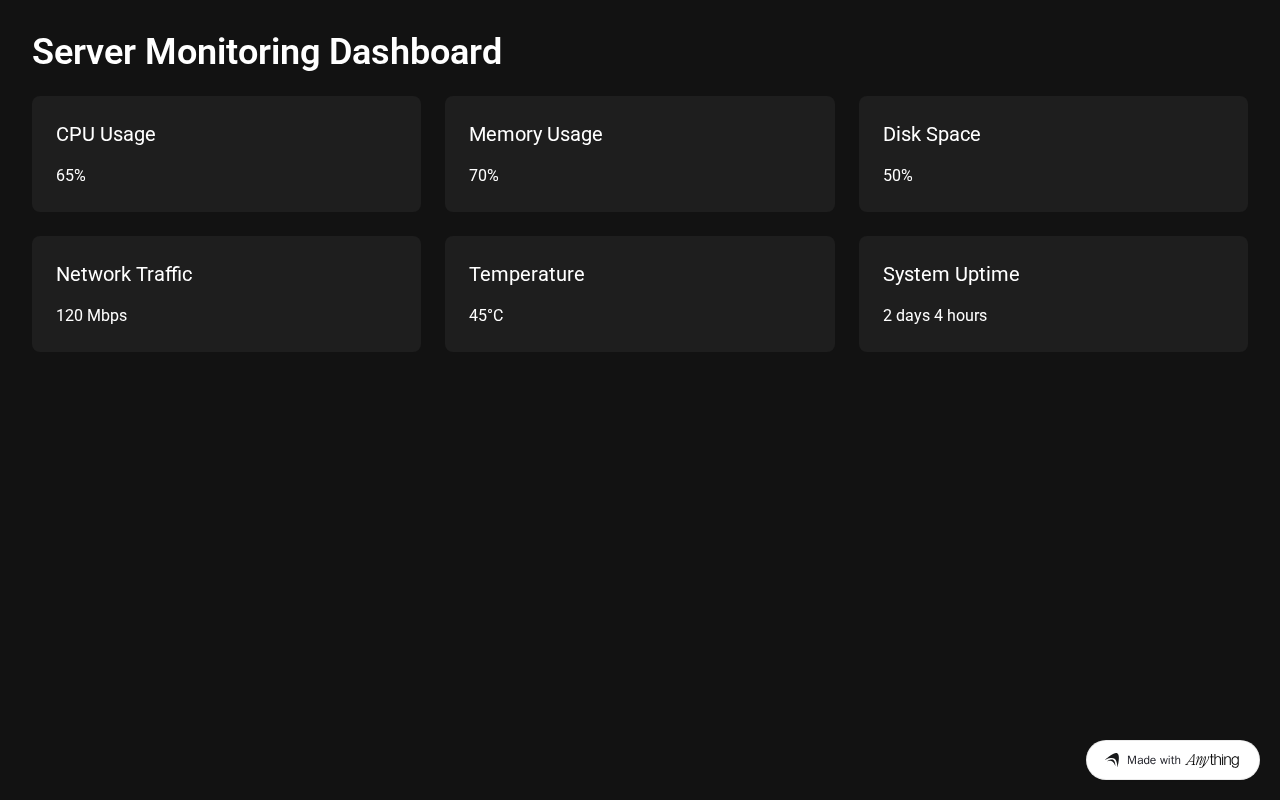Click the 65% CPU reading

[x=71, y=176]
